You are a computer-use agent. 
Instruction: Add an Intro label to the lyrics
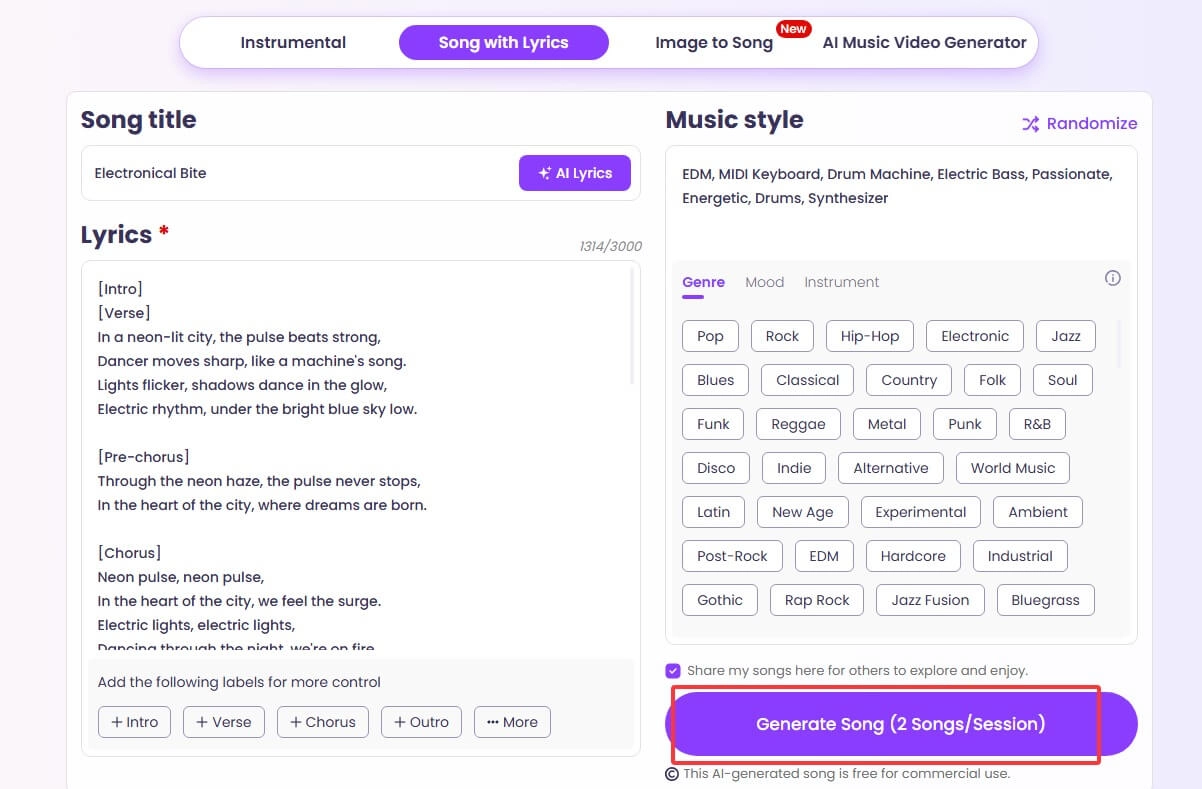click(134, 721)
